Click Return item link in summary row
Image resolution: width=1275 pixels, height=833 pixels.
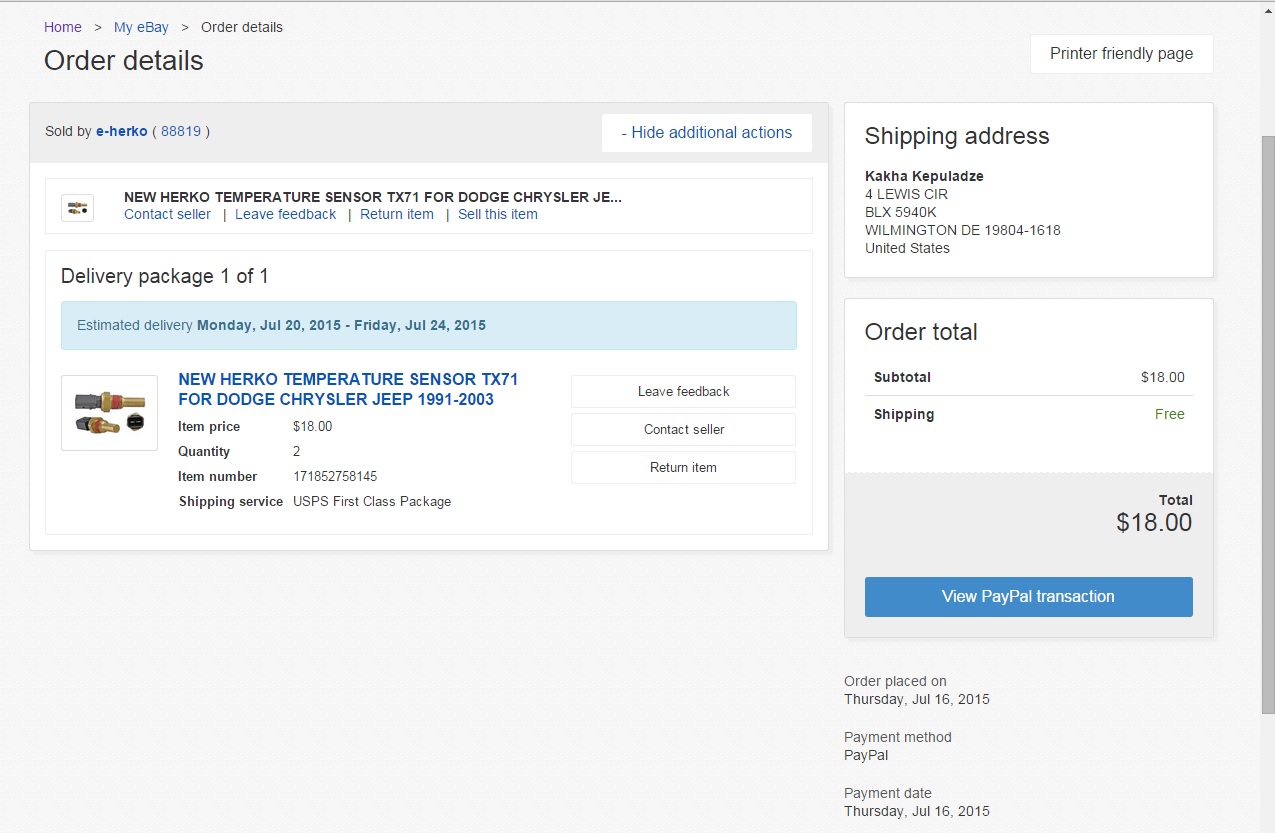pyautogui.click(x=397, y=214)
